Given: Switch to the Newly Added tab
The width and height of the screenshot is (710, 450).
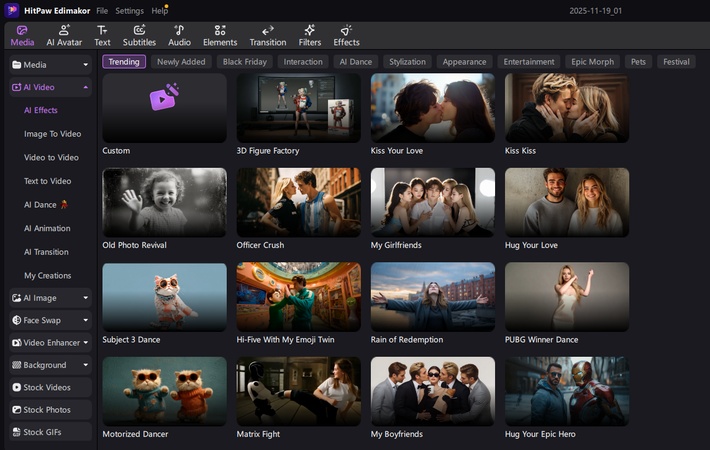Looking at the screenshot, I should pos(181,62).
